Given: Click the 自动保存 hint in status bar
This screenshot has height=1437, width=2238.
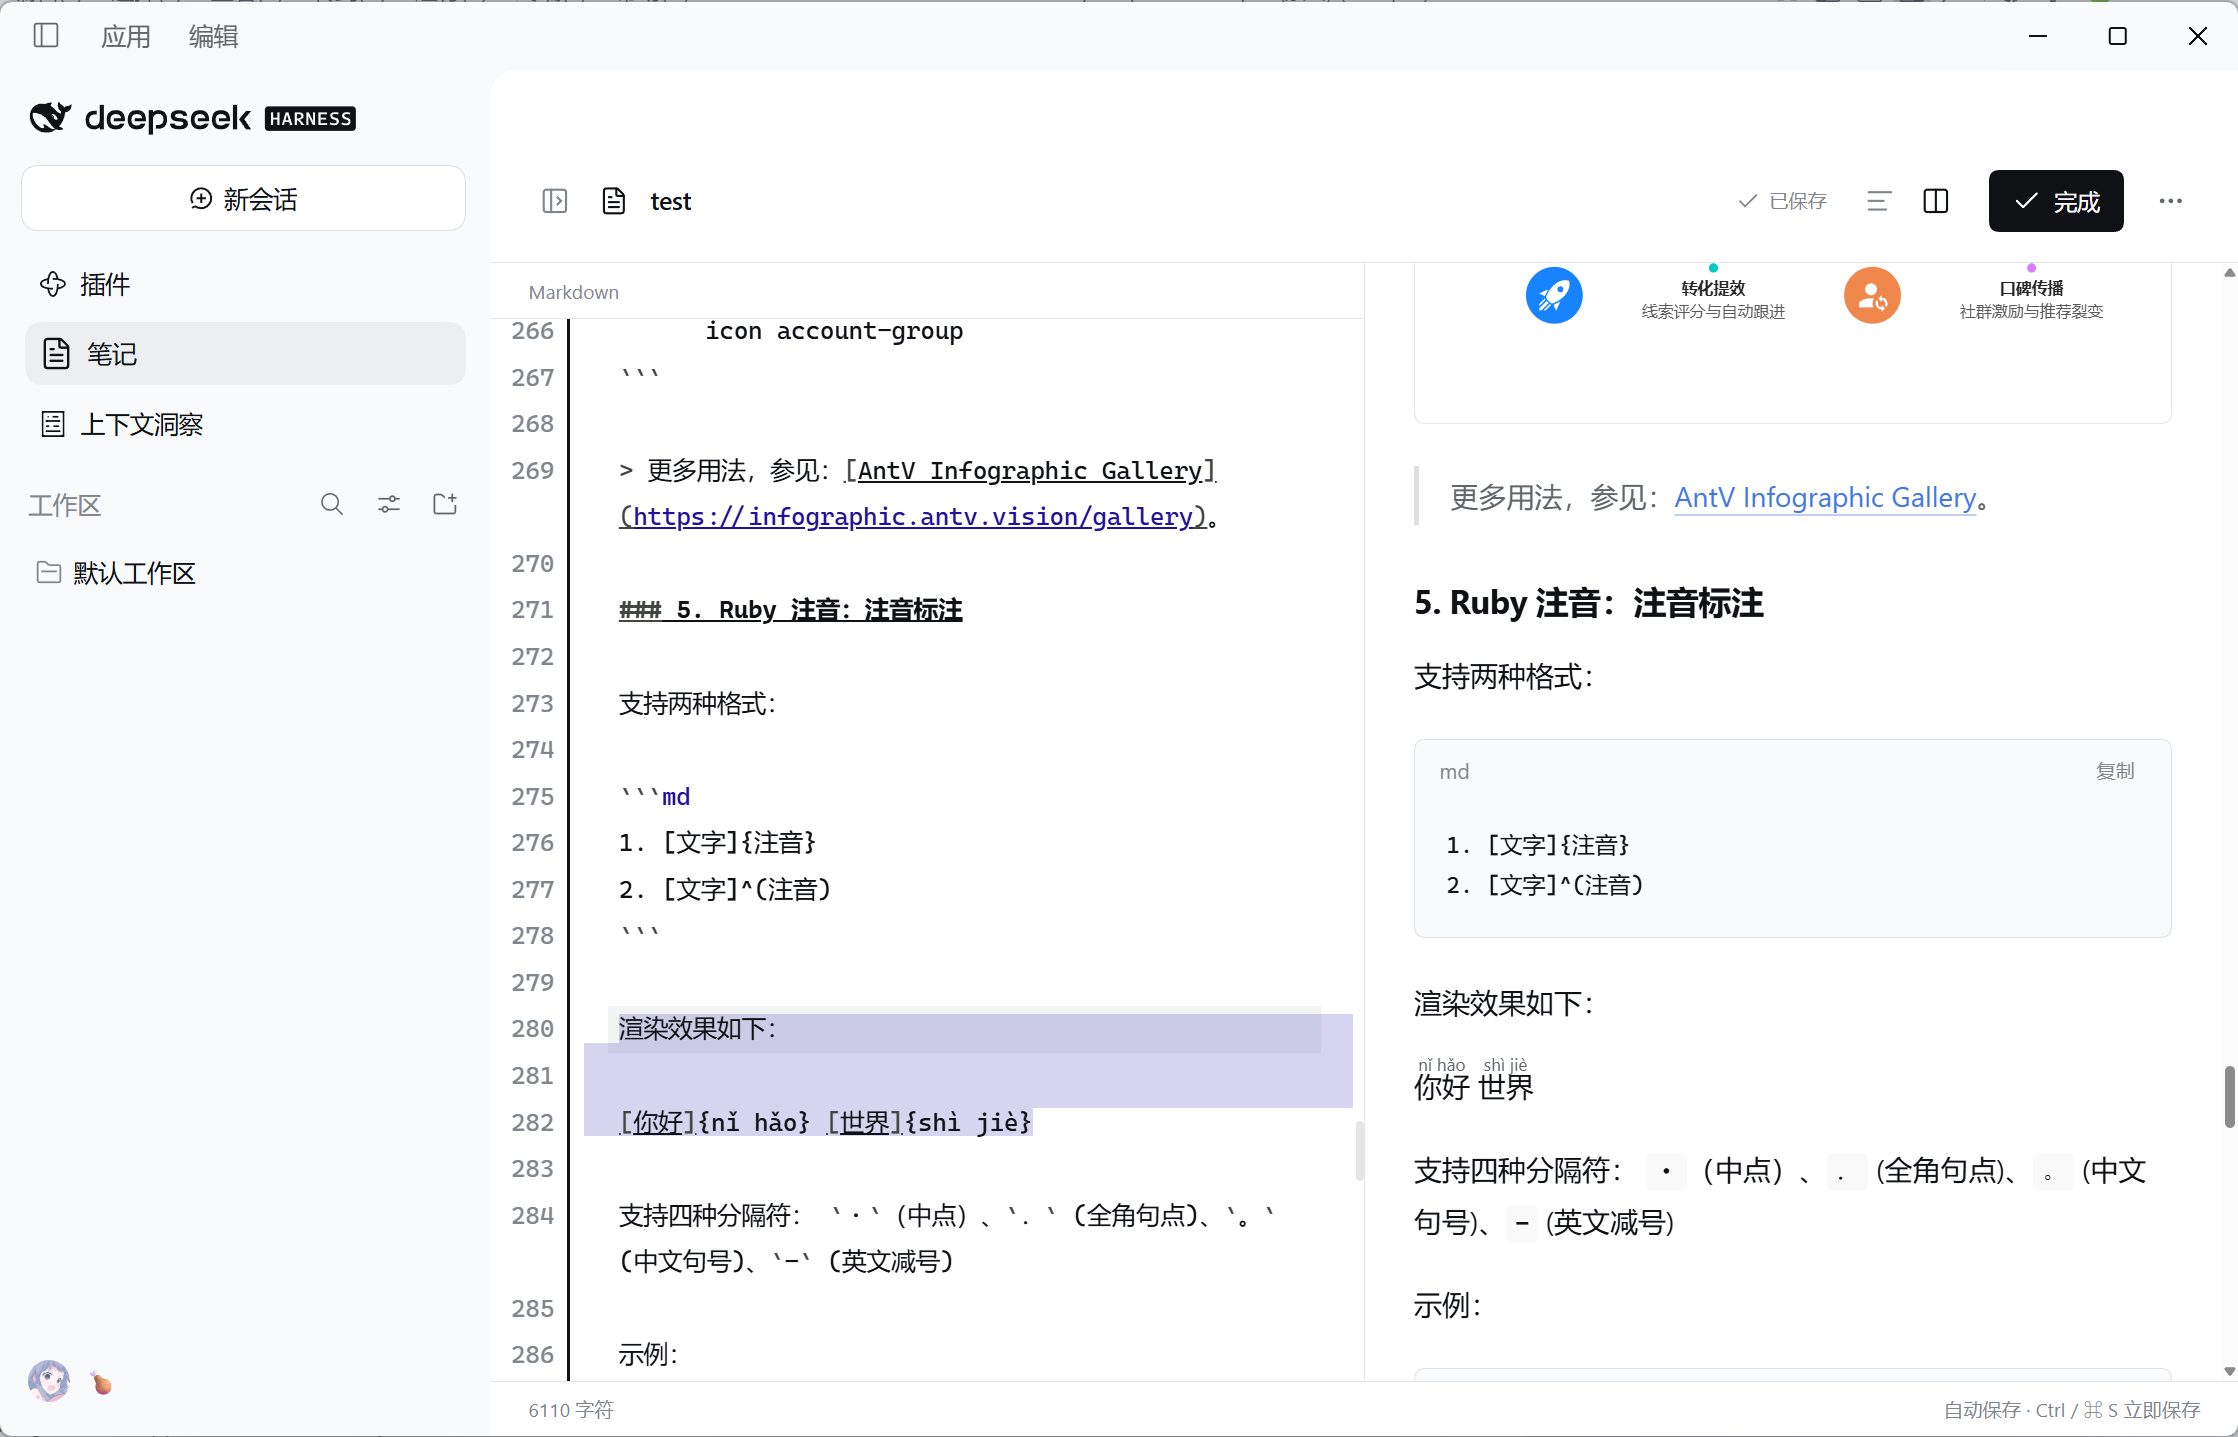Looking at the screenshot, I should coord(2072,1410).
